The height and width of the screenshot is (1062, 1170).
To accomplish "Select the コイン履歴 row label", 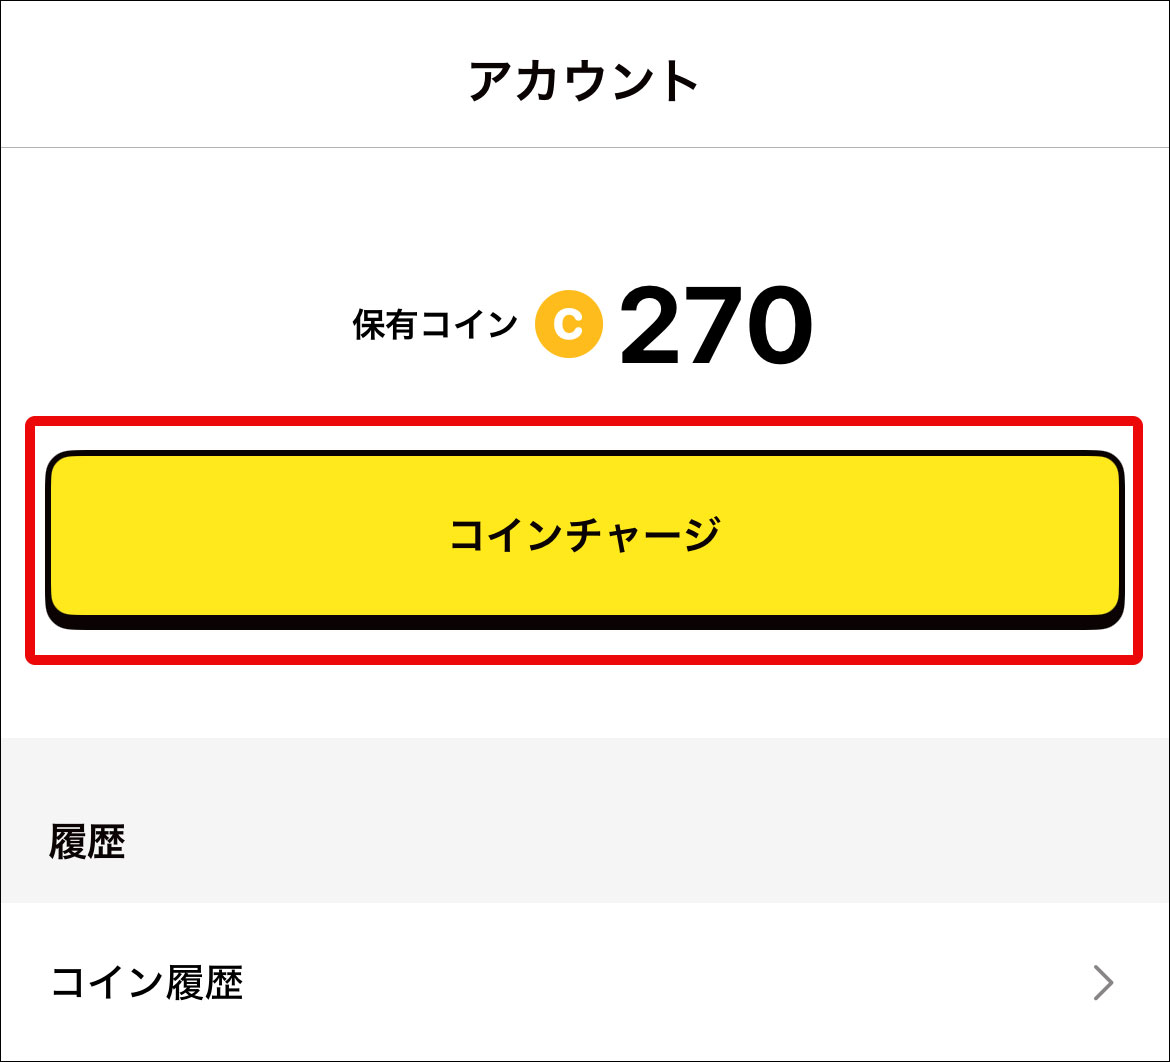I will click(x=147, y=984).
